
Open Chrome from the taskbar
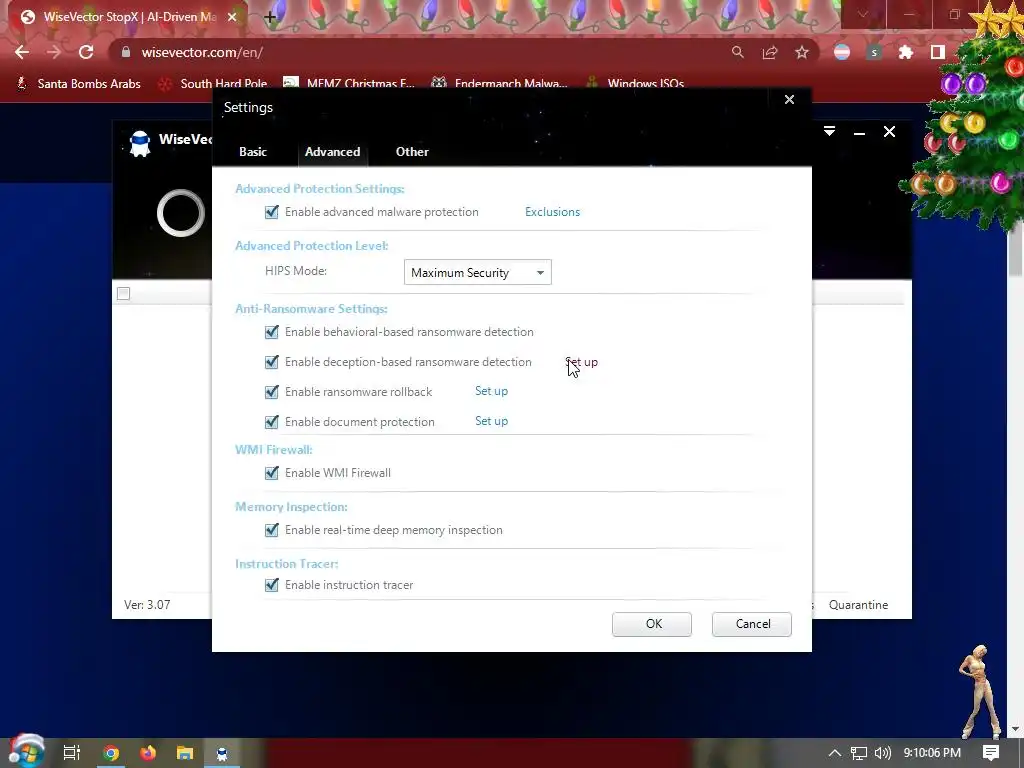click(111, 753)
